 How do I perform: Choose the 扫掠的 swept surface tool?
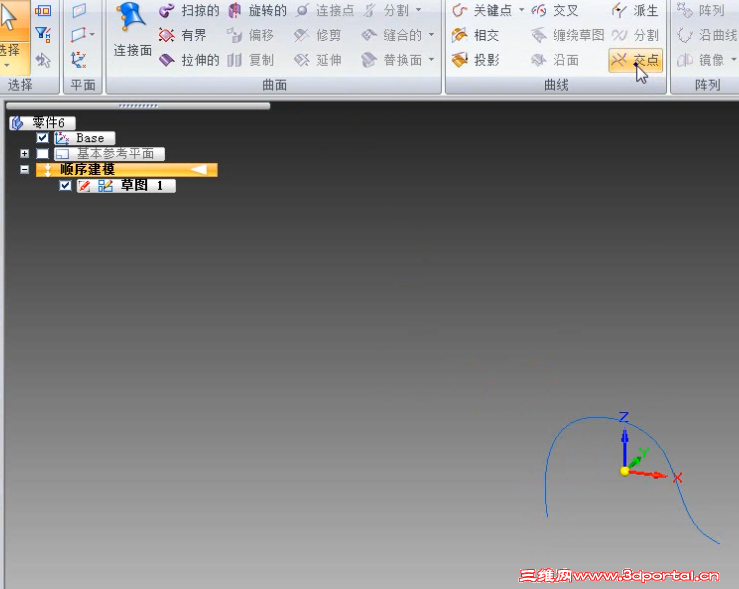(189, 11)
